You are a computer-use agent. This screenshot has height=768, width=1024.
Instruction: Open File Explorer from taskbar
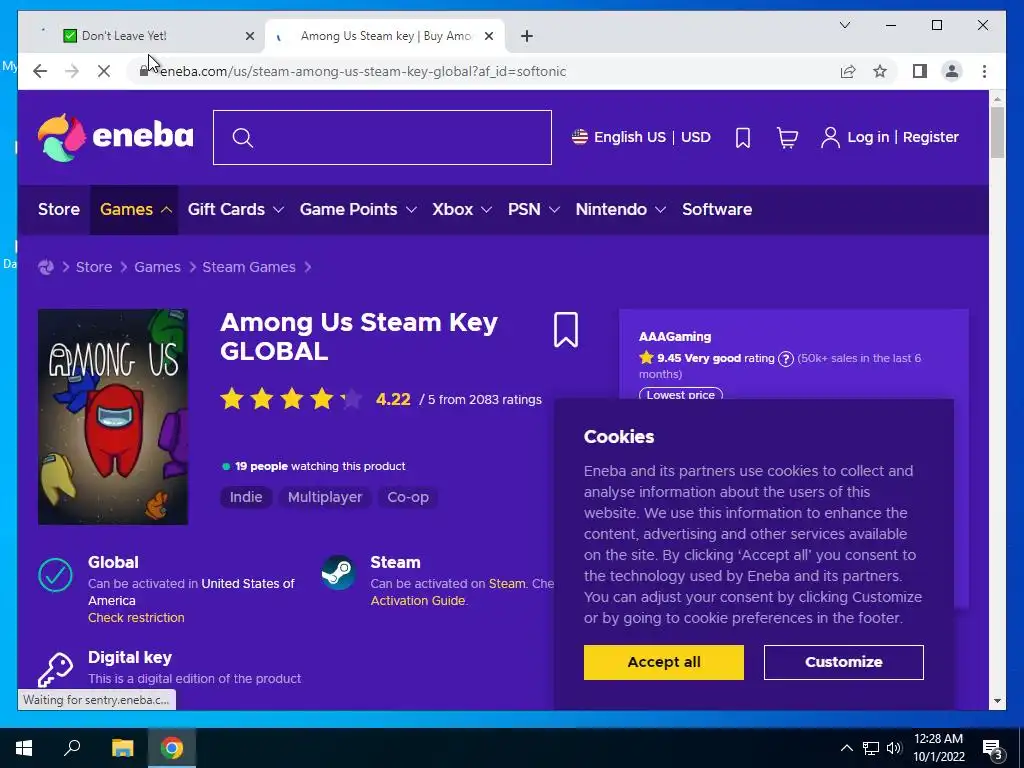tap(122, 748)
